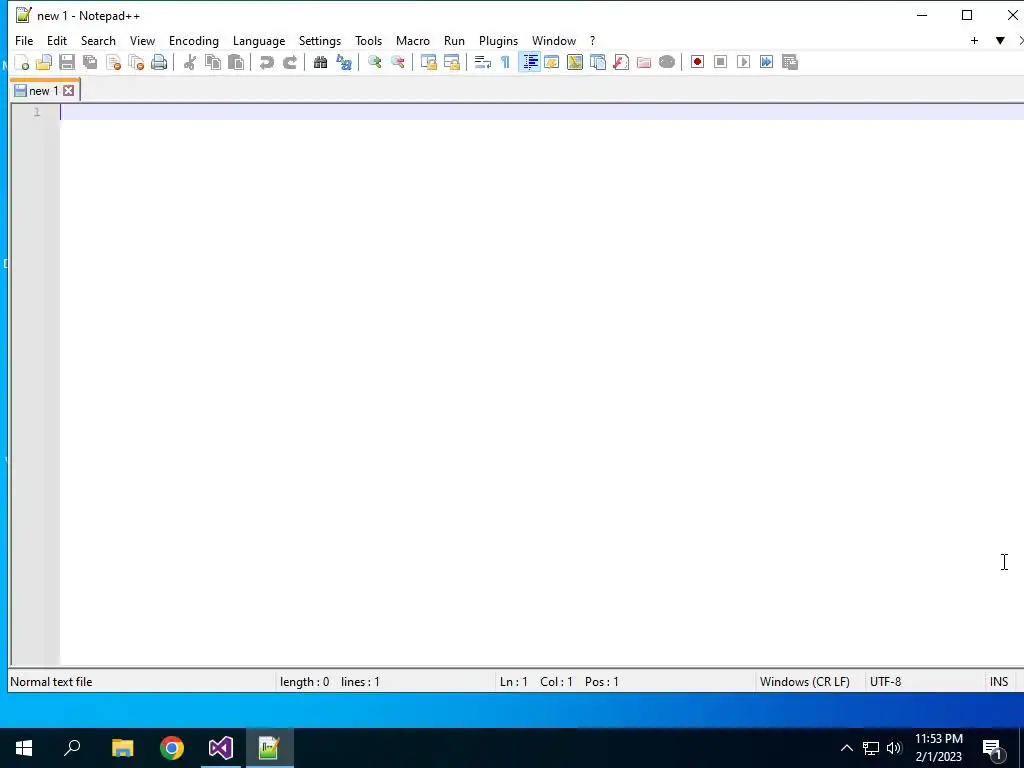1024x768 pixels.
Task: Open the Windows Start menu
Action: (x=24, y=748)
